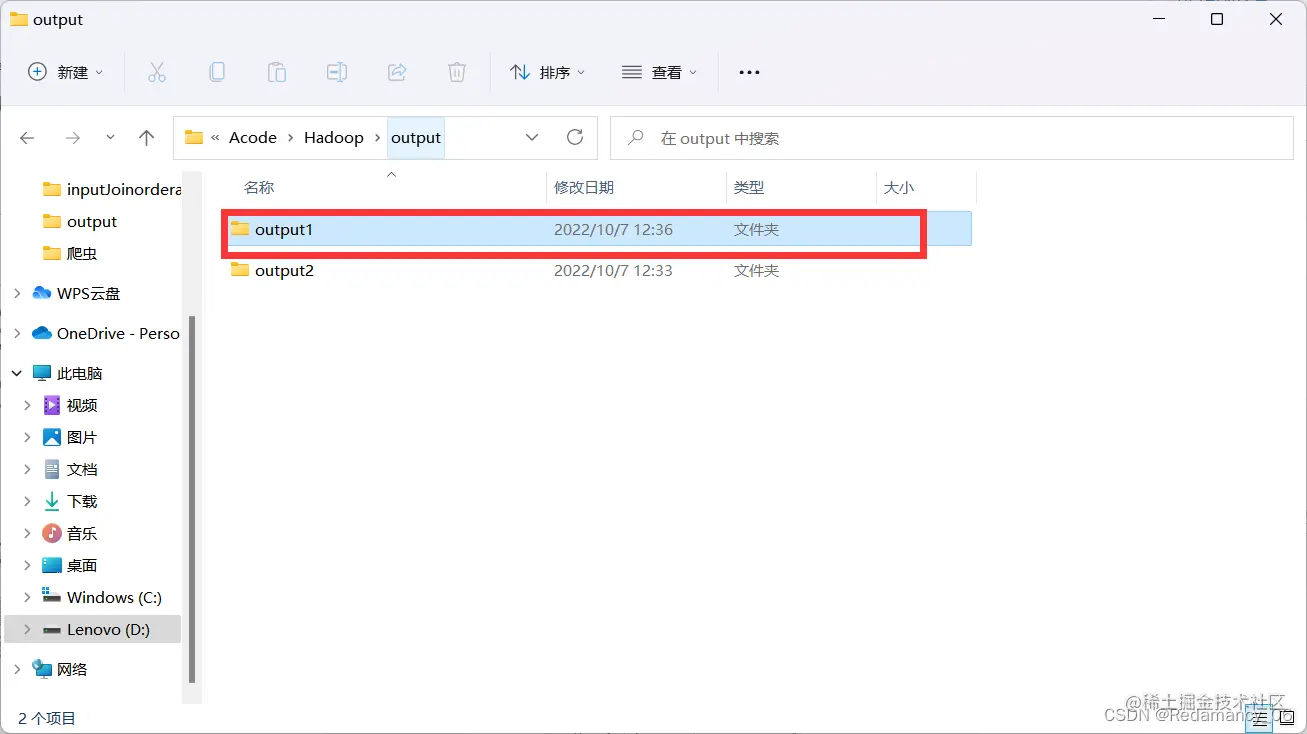Go forward with the right arrow
Image resolution: width=1307 pixels, height=734 pixels.
click(72, 138)
